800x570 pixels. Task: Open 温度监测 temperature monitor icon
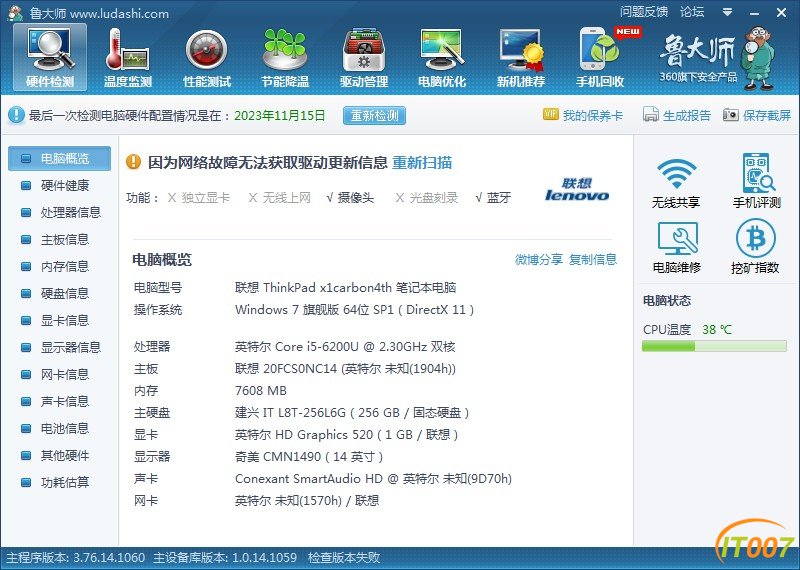point(128,57)
